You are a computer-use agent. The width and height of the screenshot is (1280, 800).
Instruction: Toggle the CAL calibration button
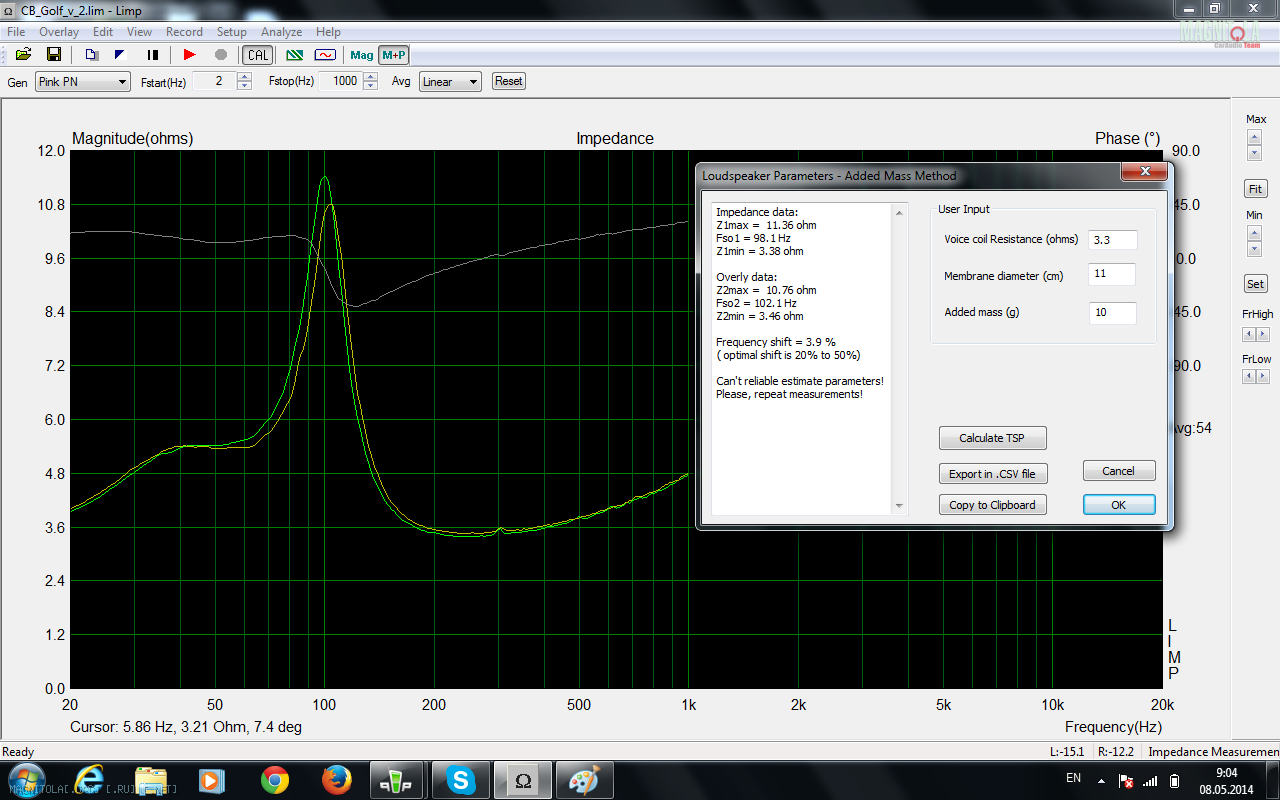(257, 55)
